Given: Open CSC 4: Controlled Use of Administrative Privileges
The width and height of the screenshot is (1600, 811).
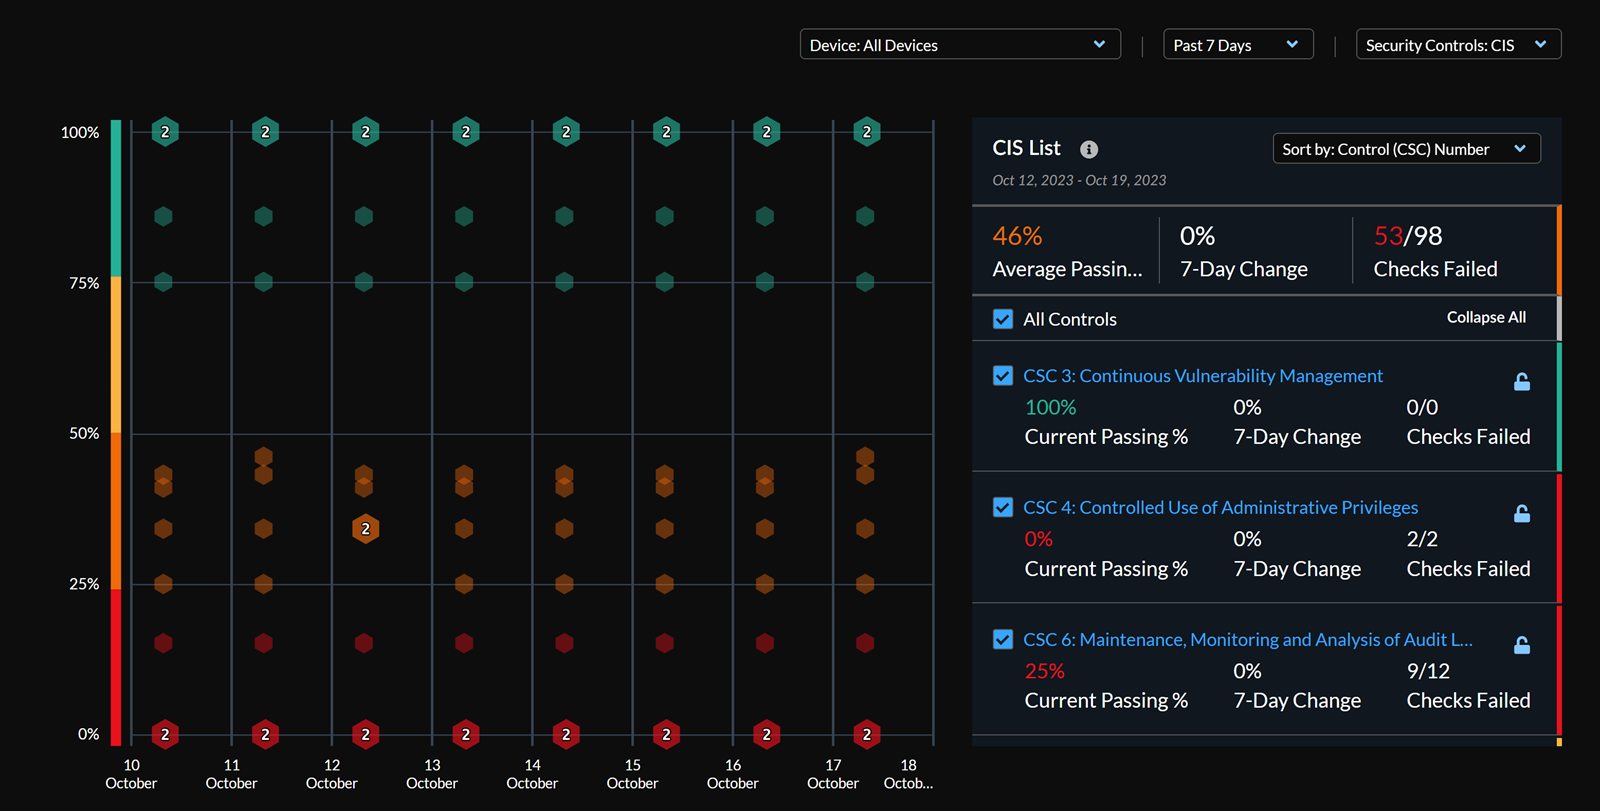Looking at the screenshot, I should coord(1220,508).
